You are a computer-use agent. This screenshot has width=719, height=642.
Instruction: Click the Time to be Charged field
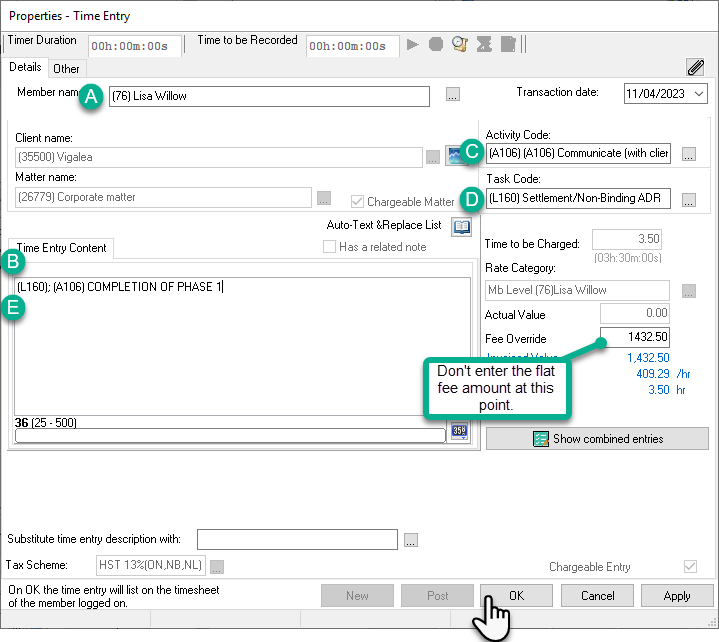pos(627,239)
